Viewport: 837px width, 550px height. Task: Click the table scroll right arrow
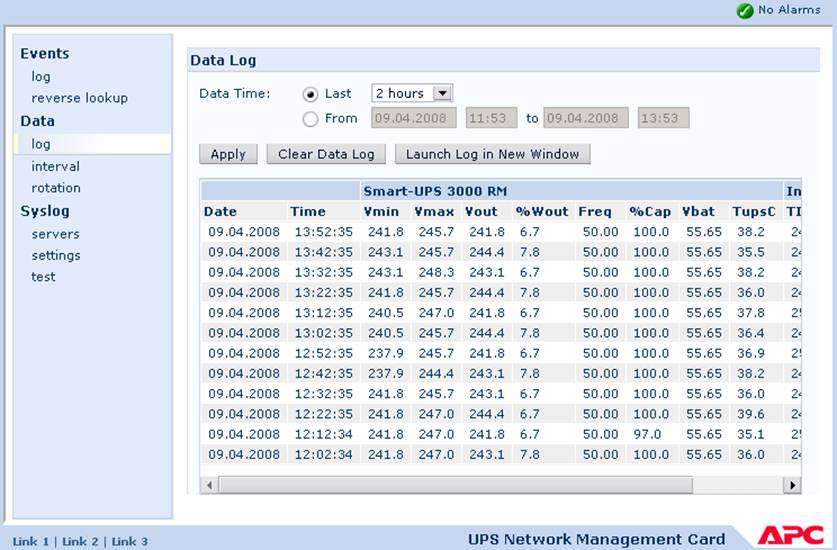point(792,485)
